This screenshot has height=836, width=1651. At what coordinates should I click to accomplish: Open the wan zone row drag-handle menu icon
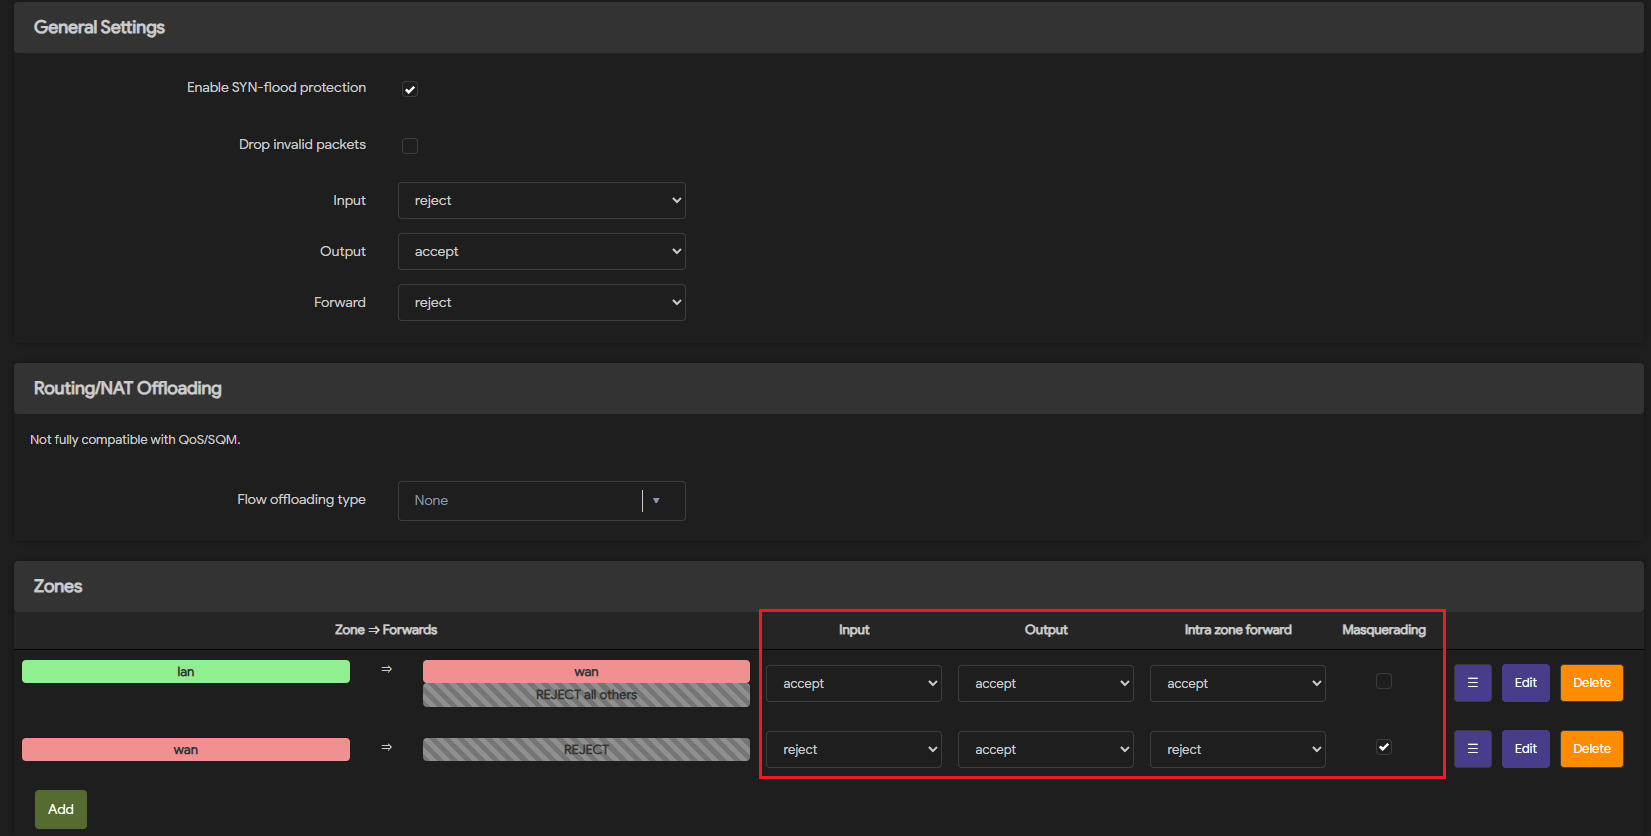pyautogui.click(x=1472, y=749)
